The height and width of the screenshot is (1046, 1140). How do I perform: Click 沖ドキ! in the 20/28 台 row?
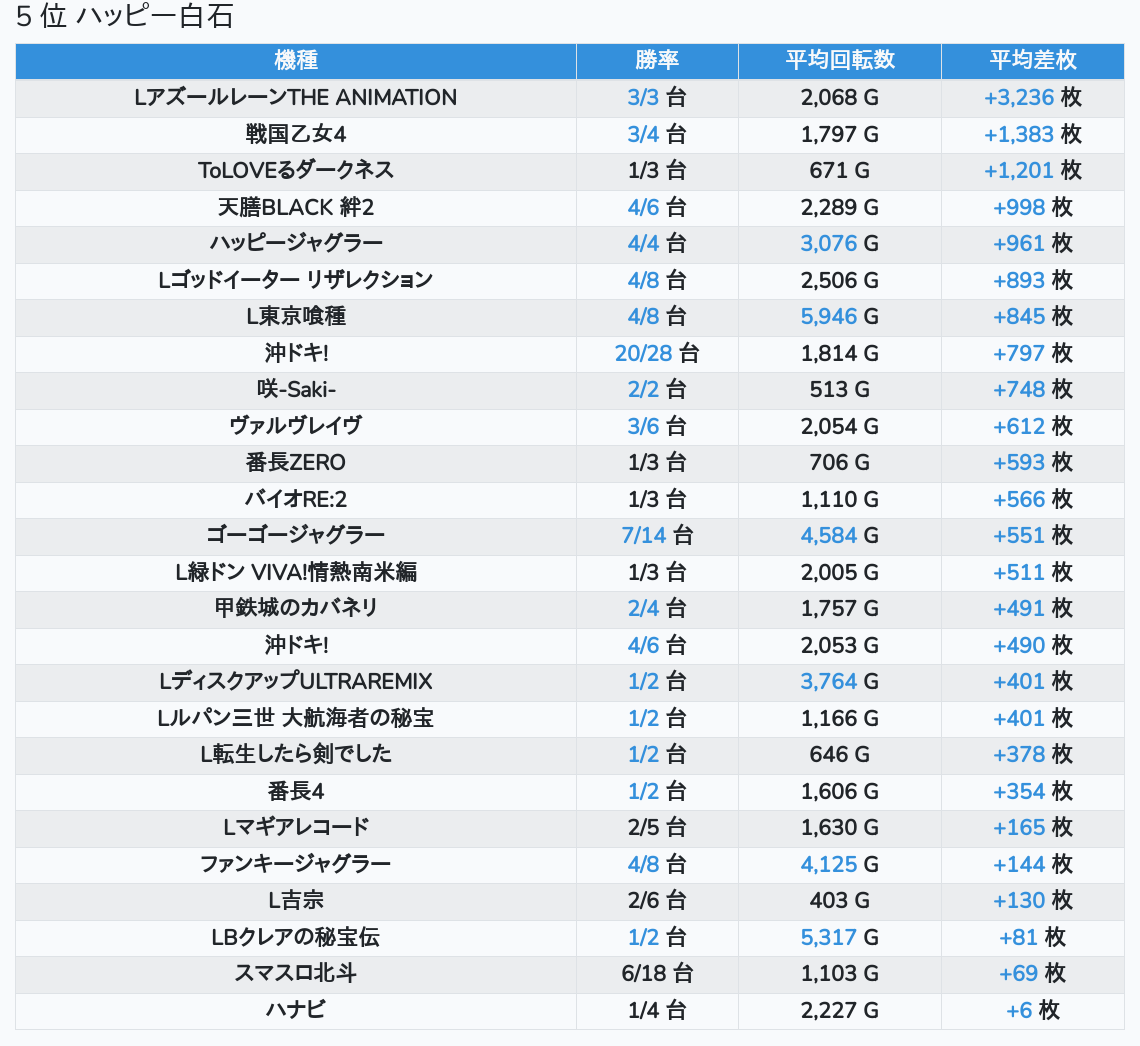(296, 353)
